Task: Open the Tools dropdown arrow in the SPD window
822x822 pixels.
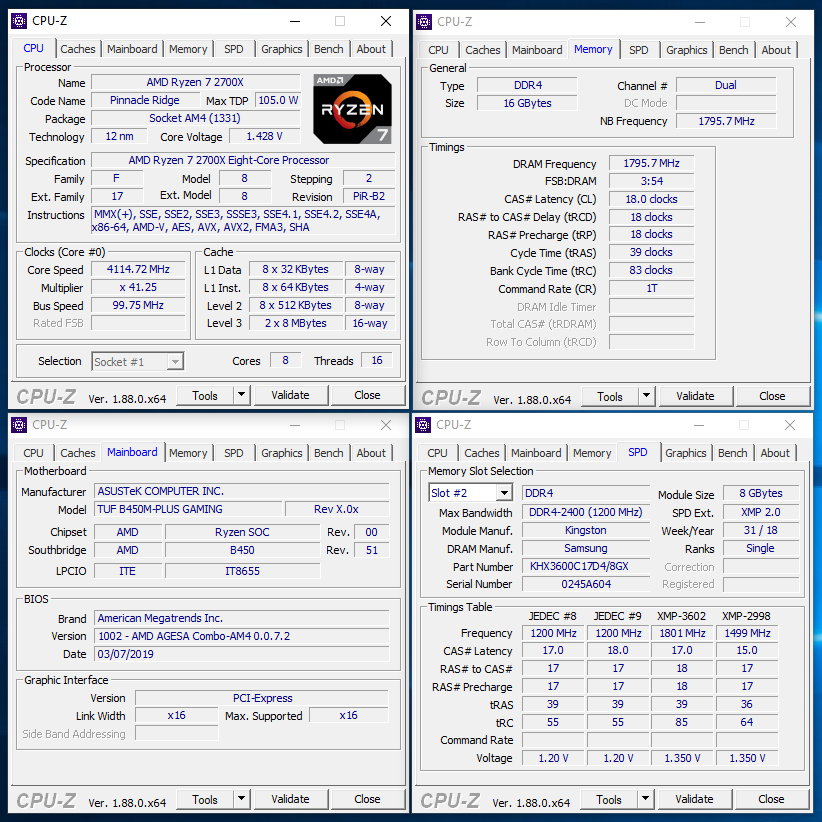Action: point(645,799)
